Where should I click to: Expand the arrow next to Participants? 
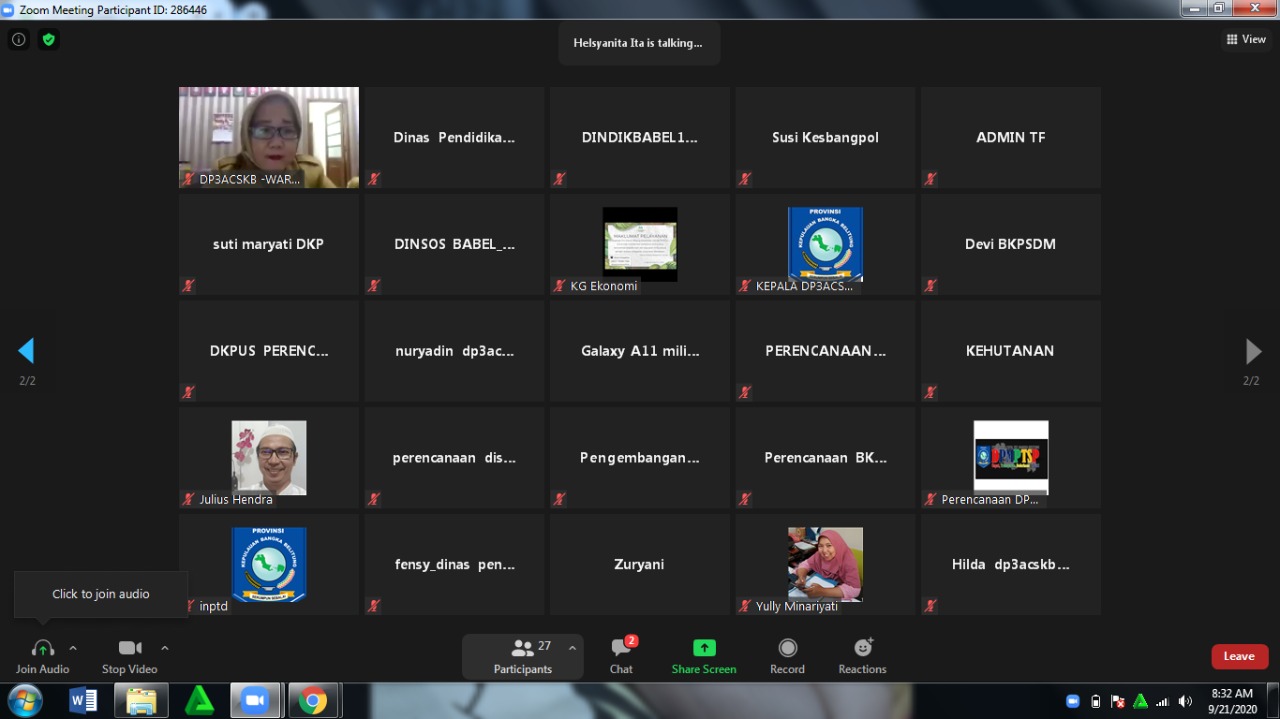[572, 648]
